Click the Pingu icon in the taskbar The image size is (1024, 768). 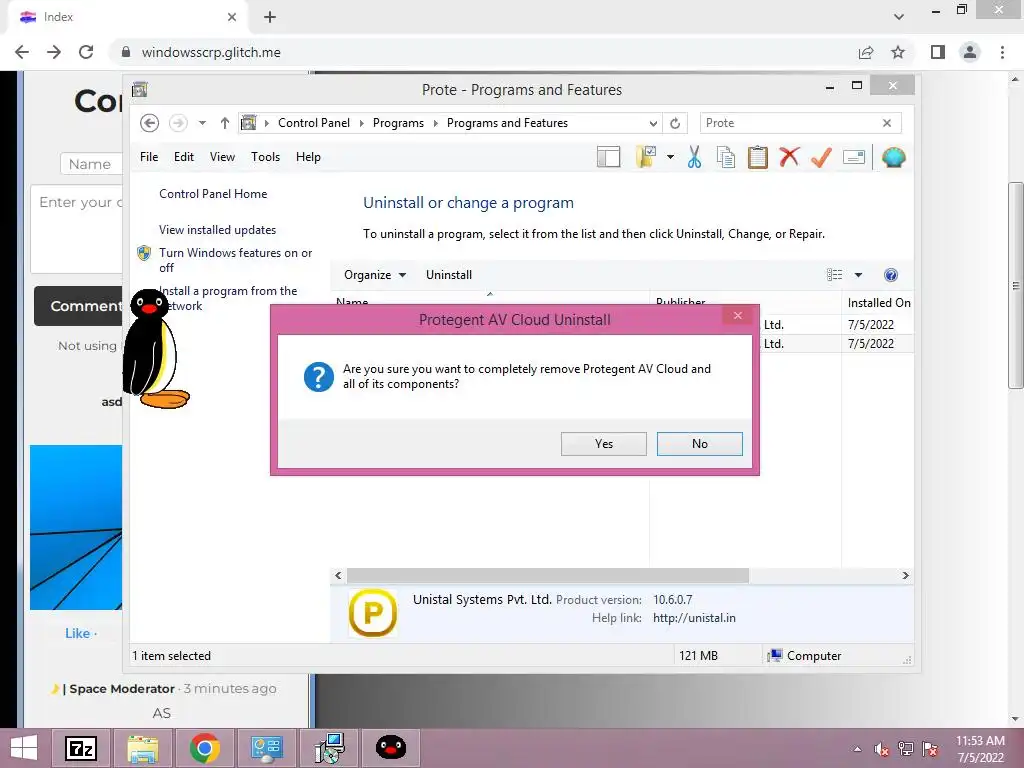point(391,748)
